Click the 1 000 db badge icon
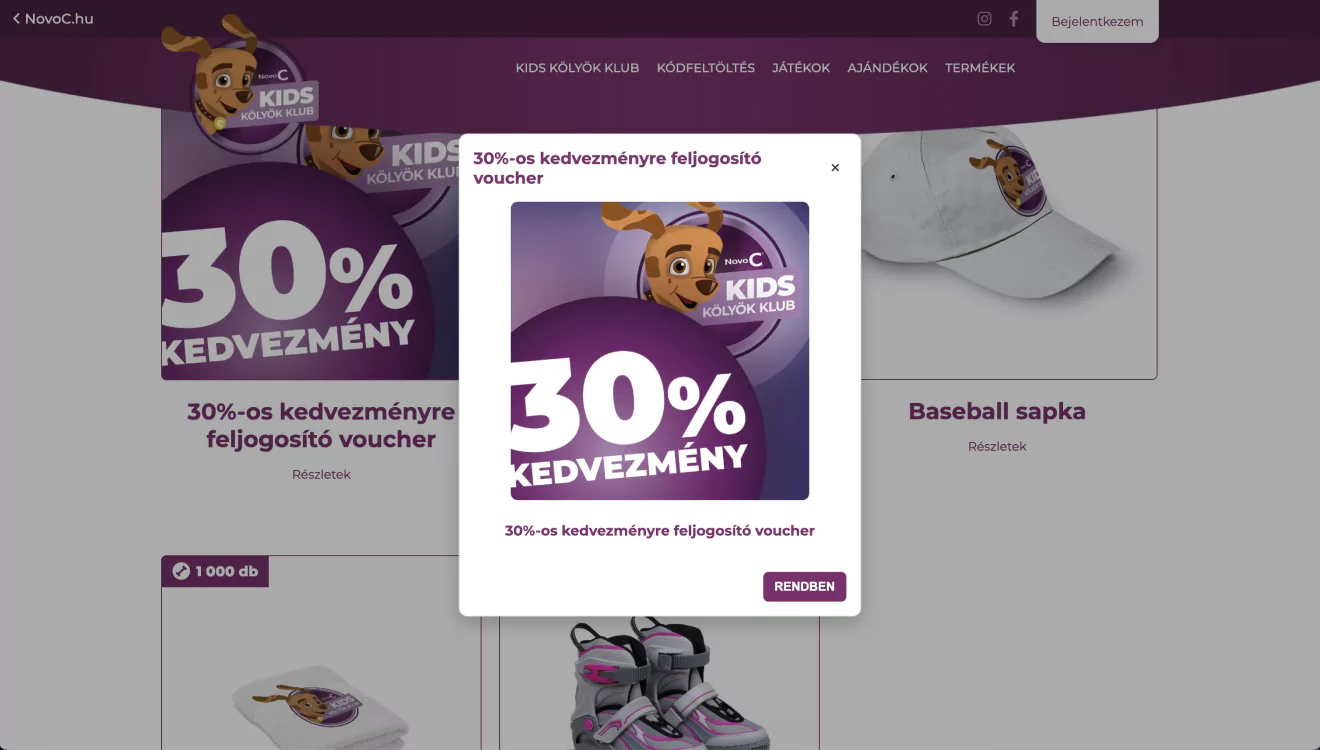This screenshot has height=750, width=1320. pyautogui.click(x=181, y=571)
